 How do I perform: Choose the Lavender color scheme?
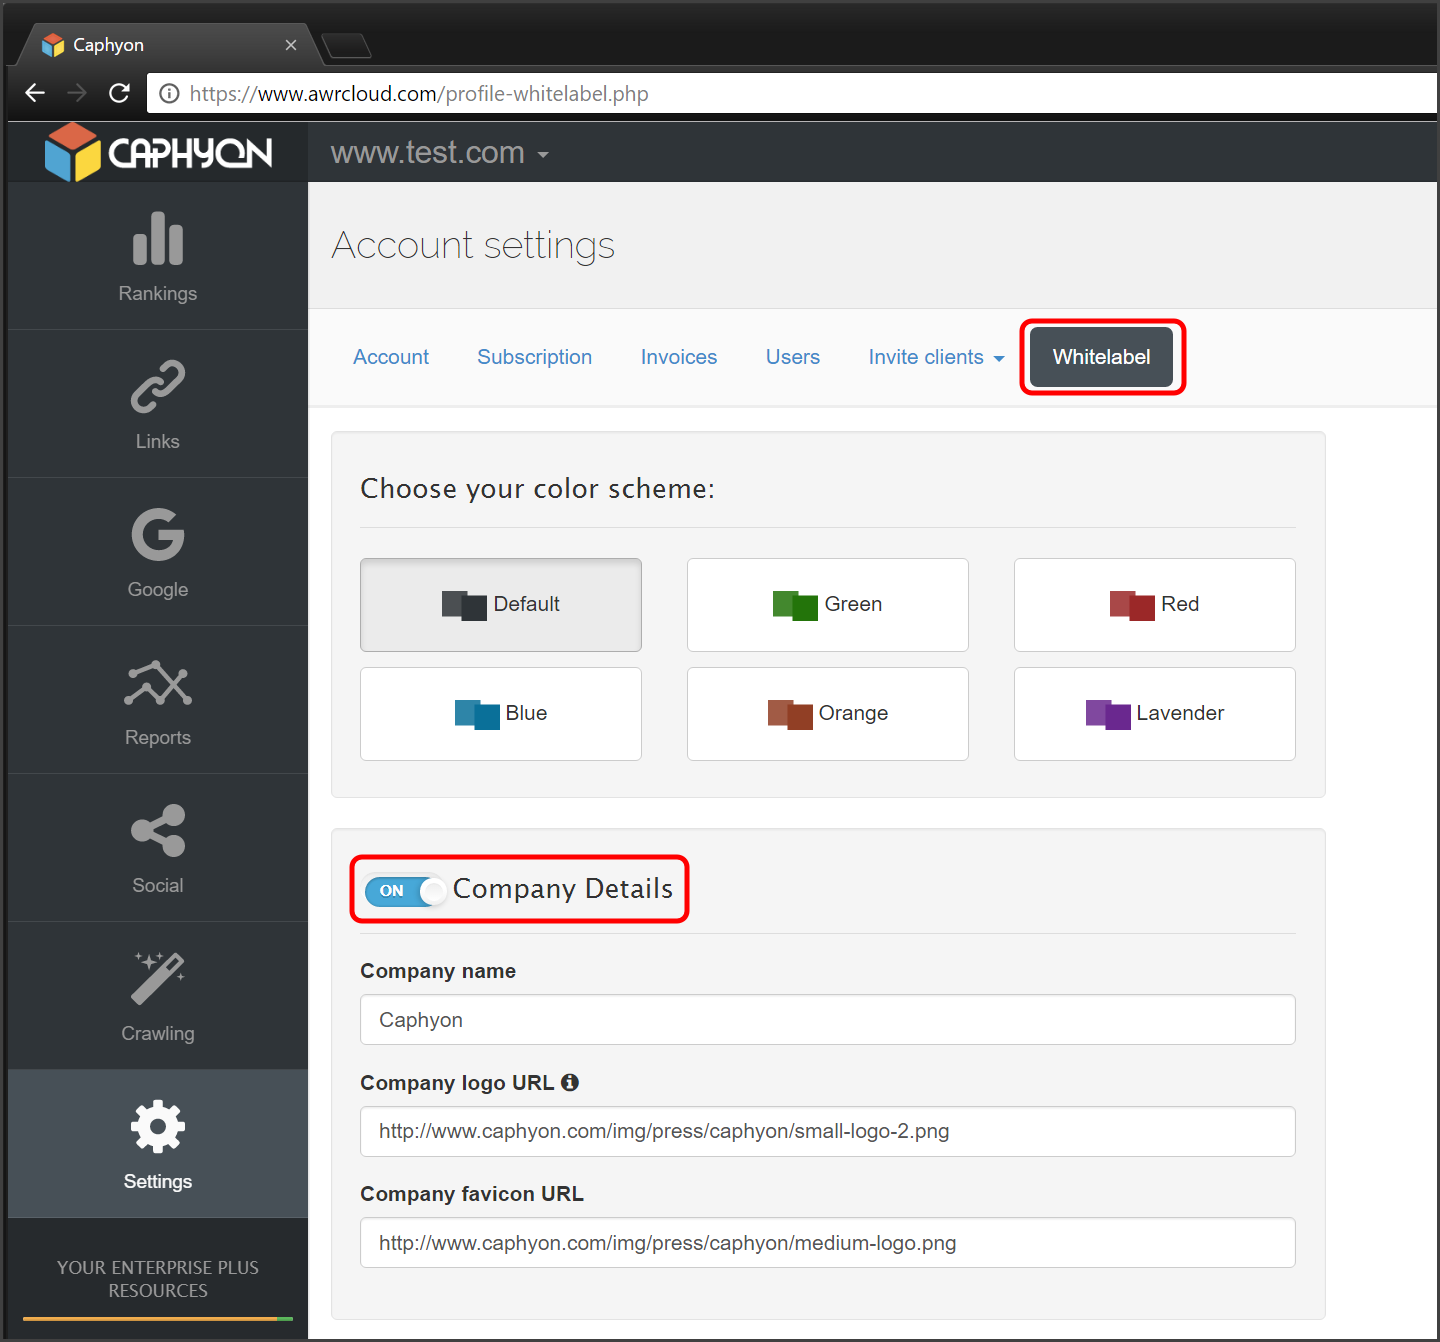(1155, 714)
